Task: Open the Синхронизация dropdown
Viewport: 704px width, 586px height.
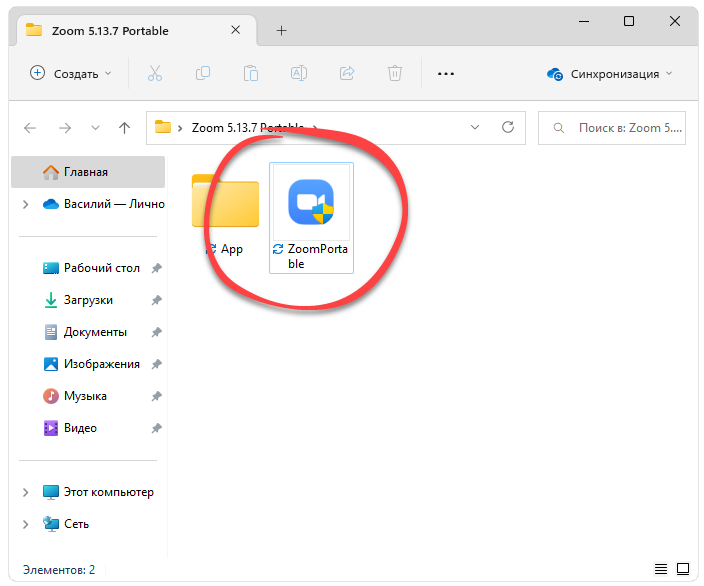Action: click(x=610, y=74)
